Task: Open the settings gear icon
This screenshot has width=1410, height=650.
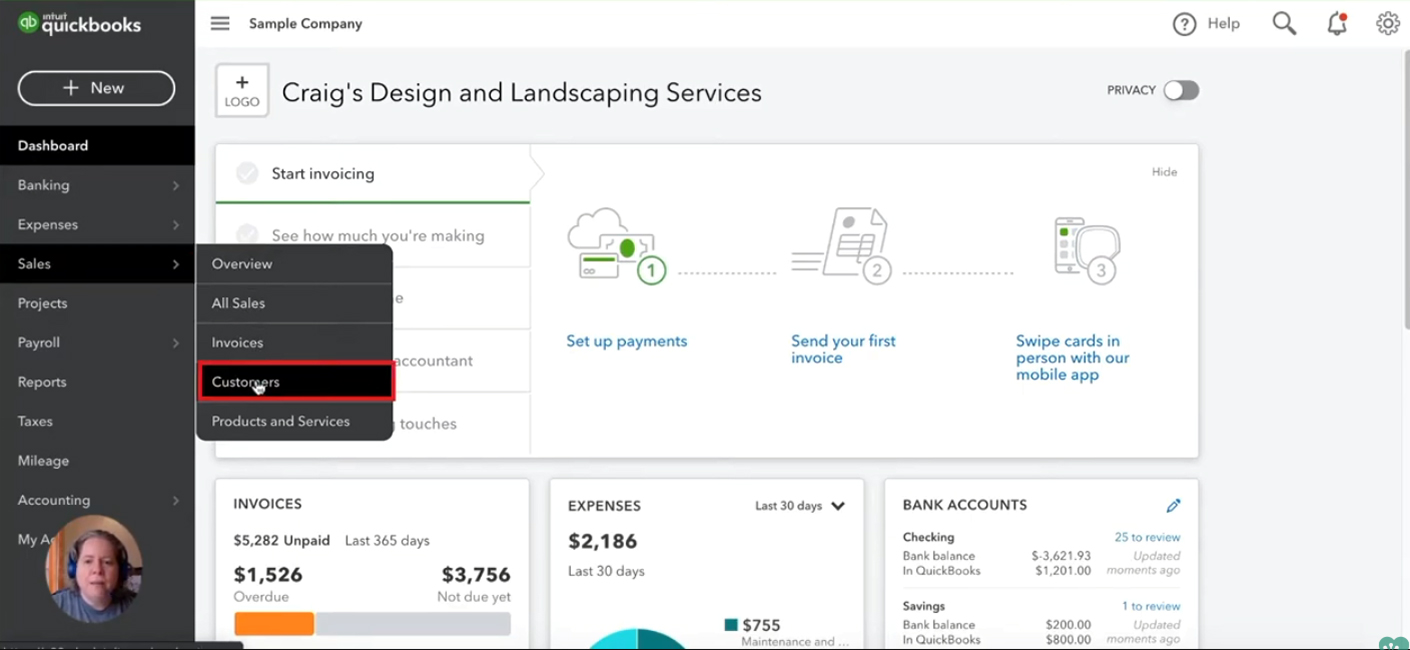Action: pos(1387,23)
